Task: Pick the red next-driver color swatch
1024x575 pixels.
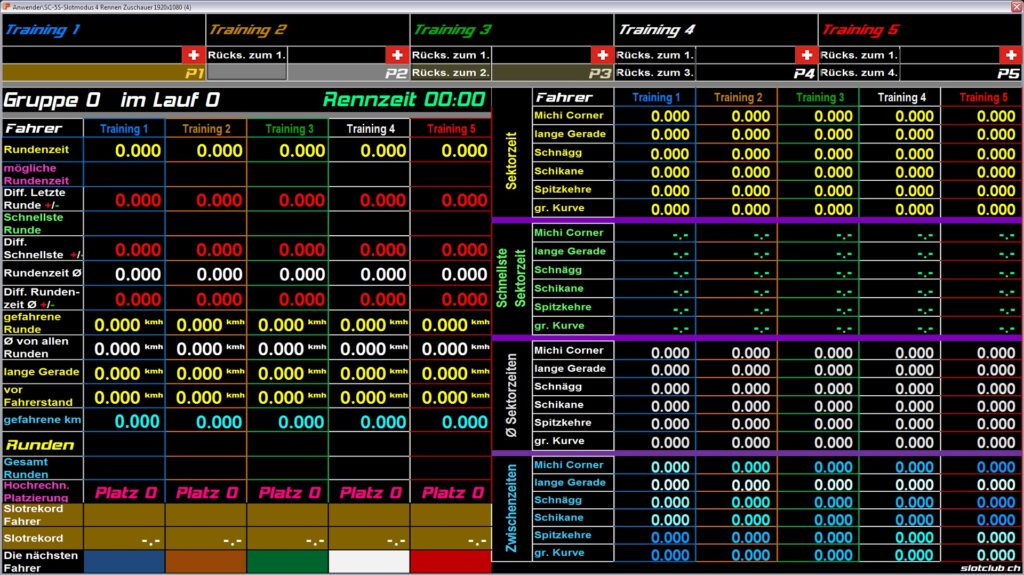Action: click(451, 561)
